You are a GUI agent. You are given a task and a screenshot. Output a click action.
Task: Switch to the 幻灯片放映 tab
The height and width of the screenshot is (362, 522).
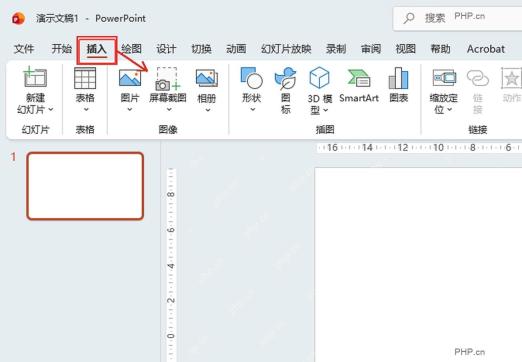pos(286,49)
